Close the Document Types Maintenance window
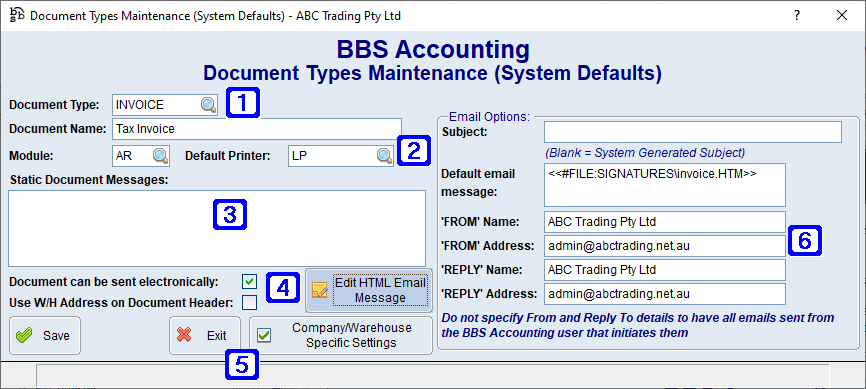866x389 pixels. pyautogui.click(x=842, y=15)
